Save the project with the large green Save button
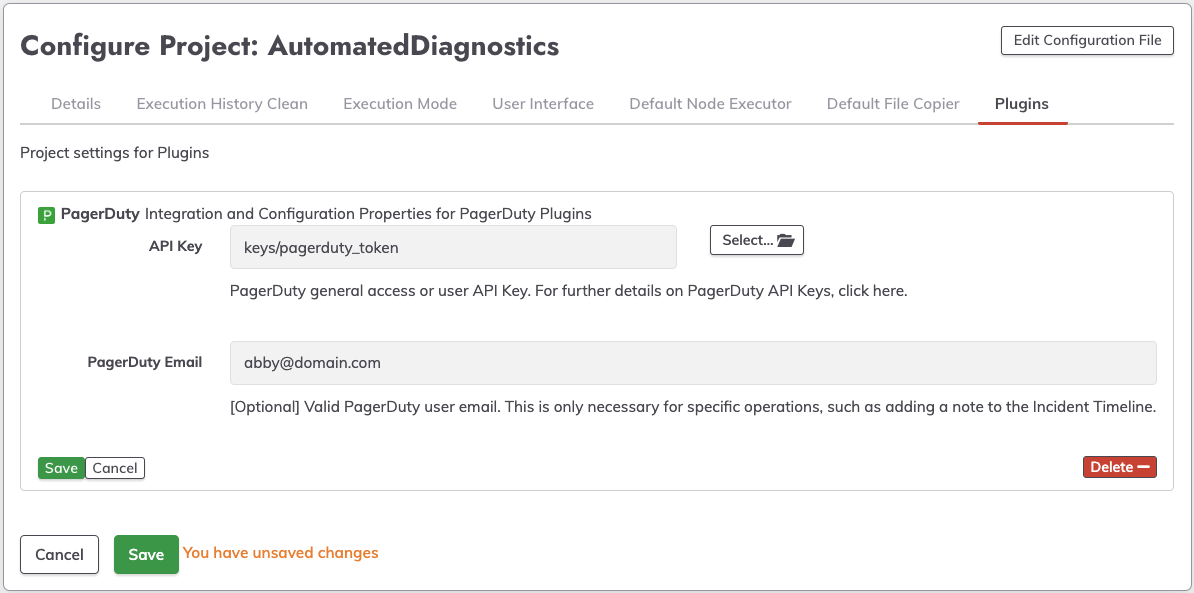This screenshot has height=593, width=1194. click(x=146, y=555)
